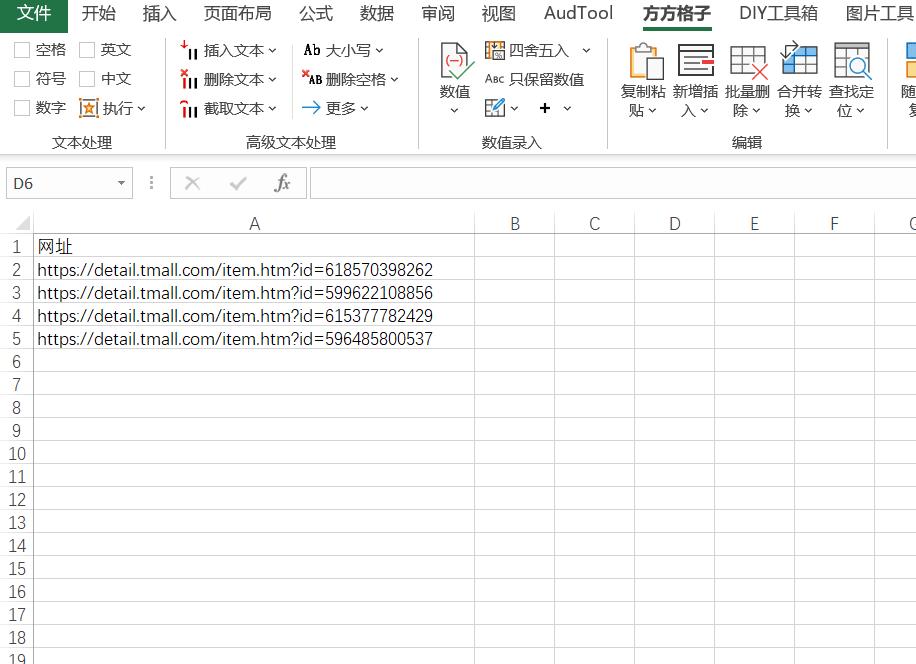The height and width of the screenshot is (664, 916).
Task: Expand the chevron beside the pencil edit icon
Action: 514,109
